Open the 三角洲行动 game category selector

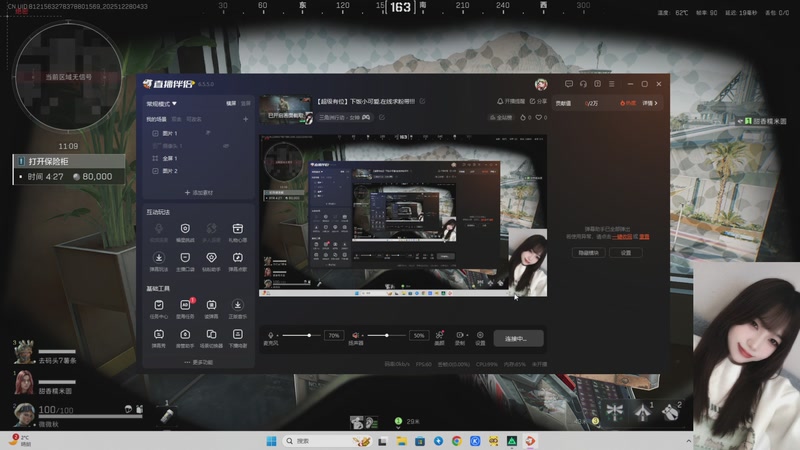coord(345,117)
